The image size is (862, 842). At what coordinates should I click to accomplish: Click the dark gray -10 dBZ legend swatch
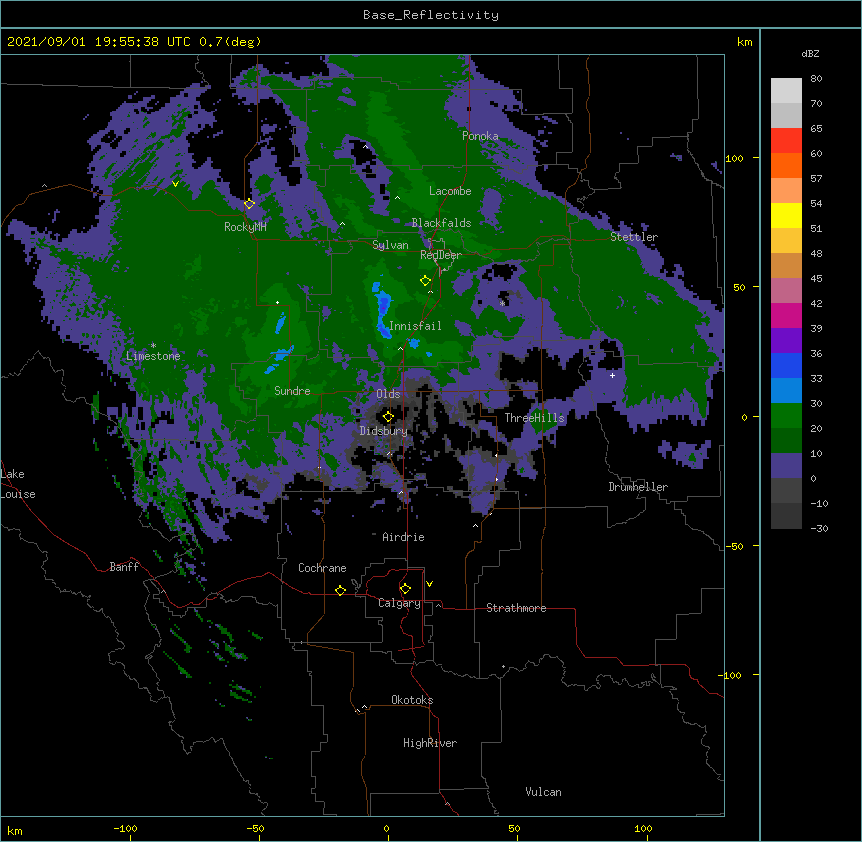pos(786,516)
